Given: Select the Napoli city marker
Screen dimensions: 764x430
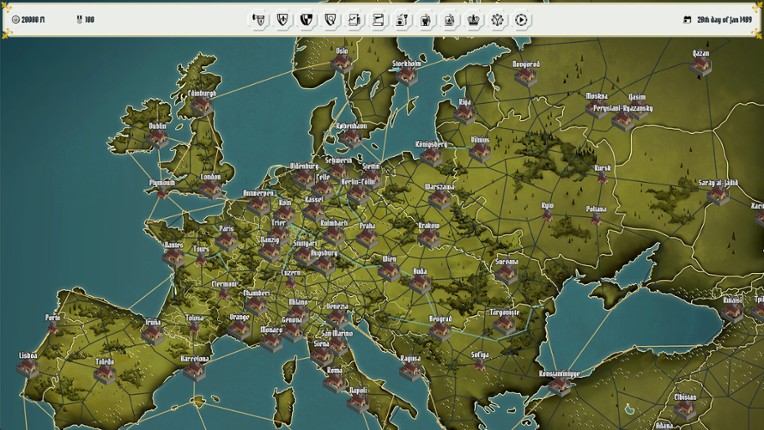Looking at the screenshot, I should (x=358, y=402).
